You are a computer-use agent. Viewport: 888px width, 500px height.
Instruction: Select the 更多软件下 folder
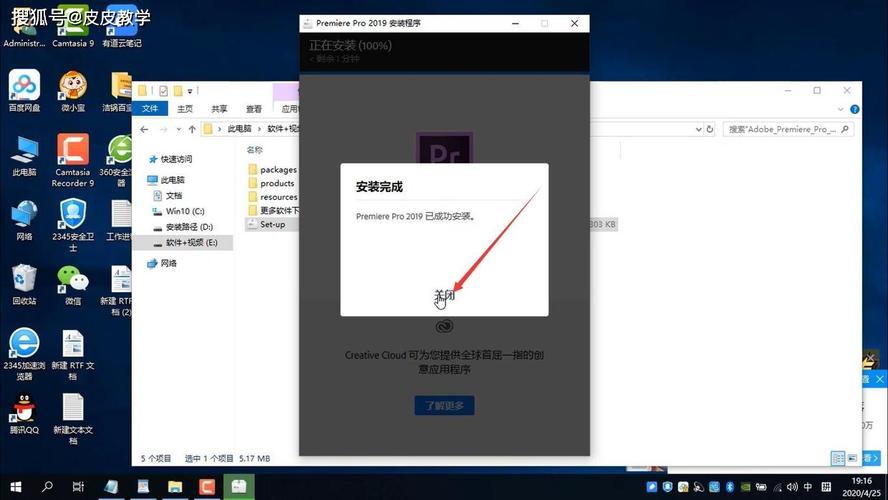click(x=273, y=211)
